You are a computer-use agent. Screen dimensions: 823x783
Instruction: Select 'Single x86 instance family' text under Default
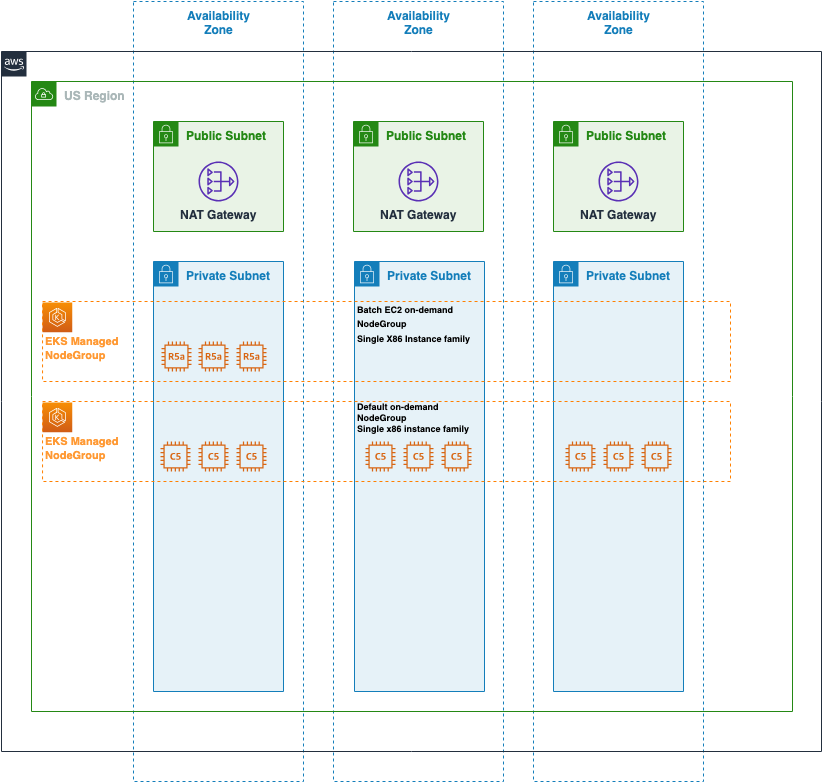click(413, 429)
